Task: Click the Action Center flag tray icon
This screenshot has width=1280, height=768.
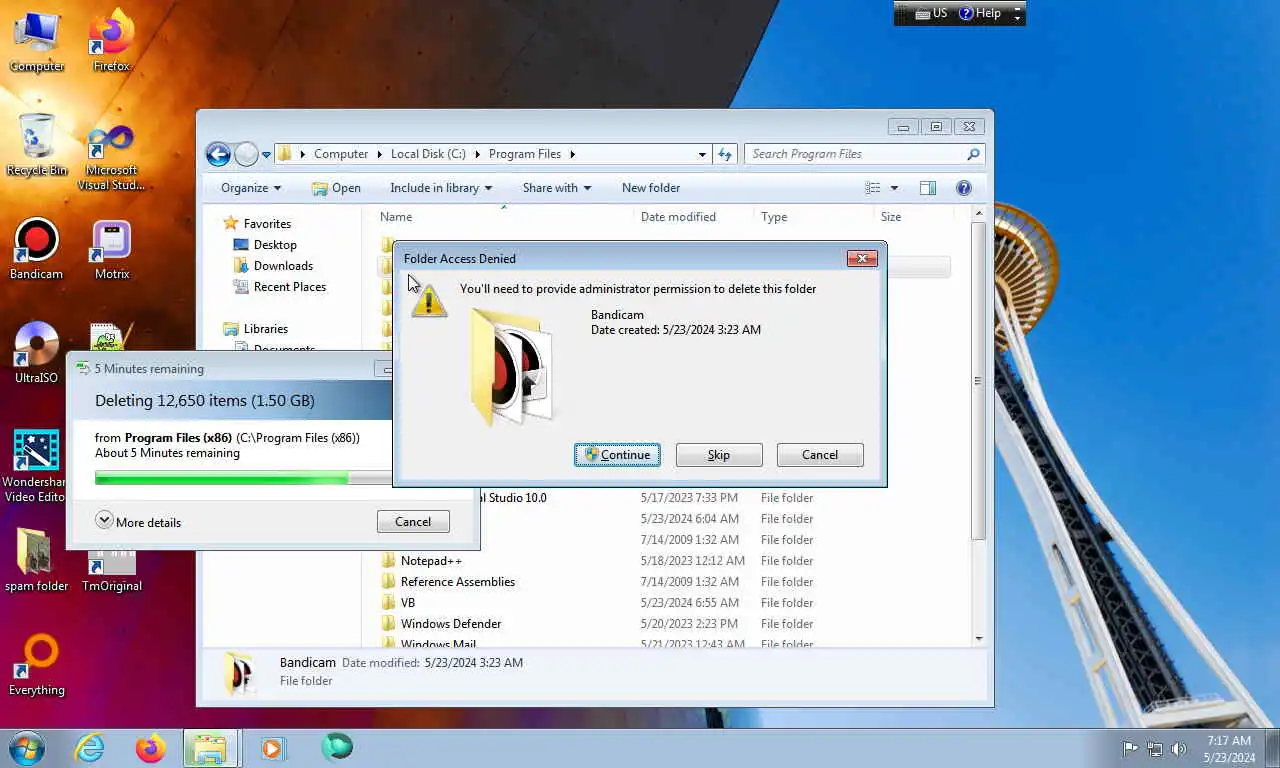Action: 1130,748
